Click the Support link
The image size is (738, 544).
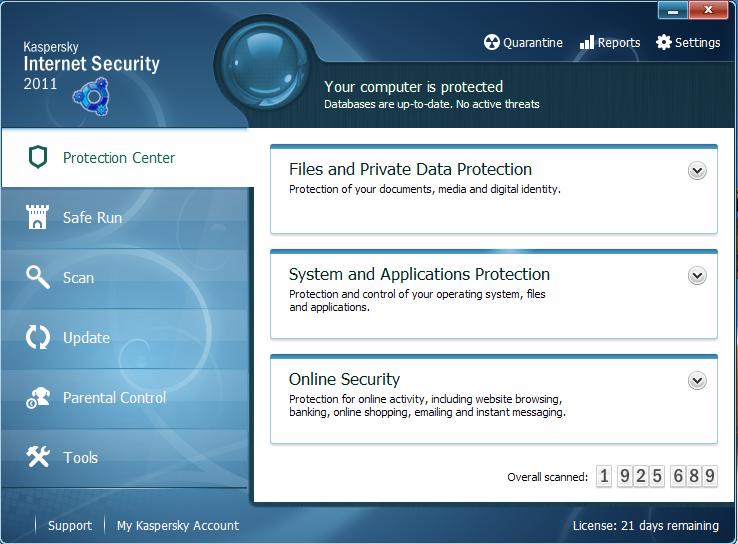tap(70, 525)
